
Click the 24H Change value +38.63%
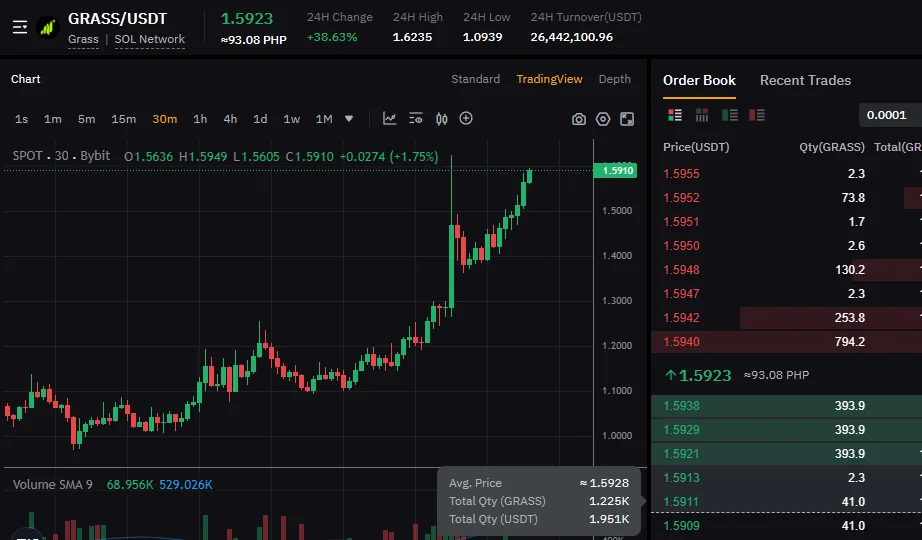(332, 37)
